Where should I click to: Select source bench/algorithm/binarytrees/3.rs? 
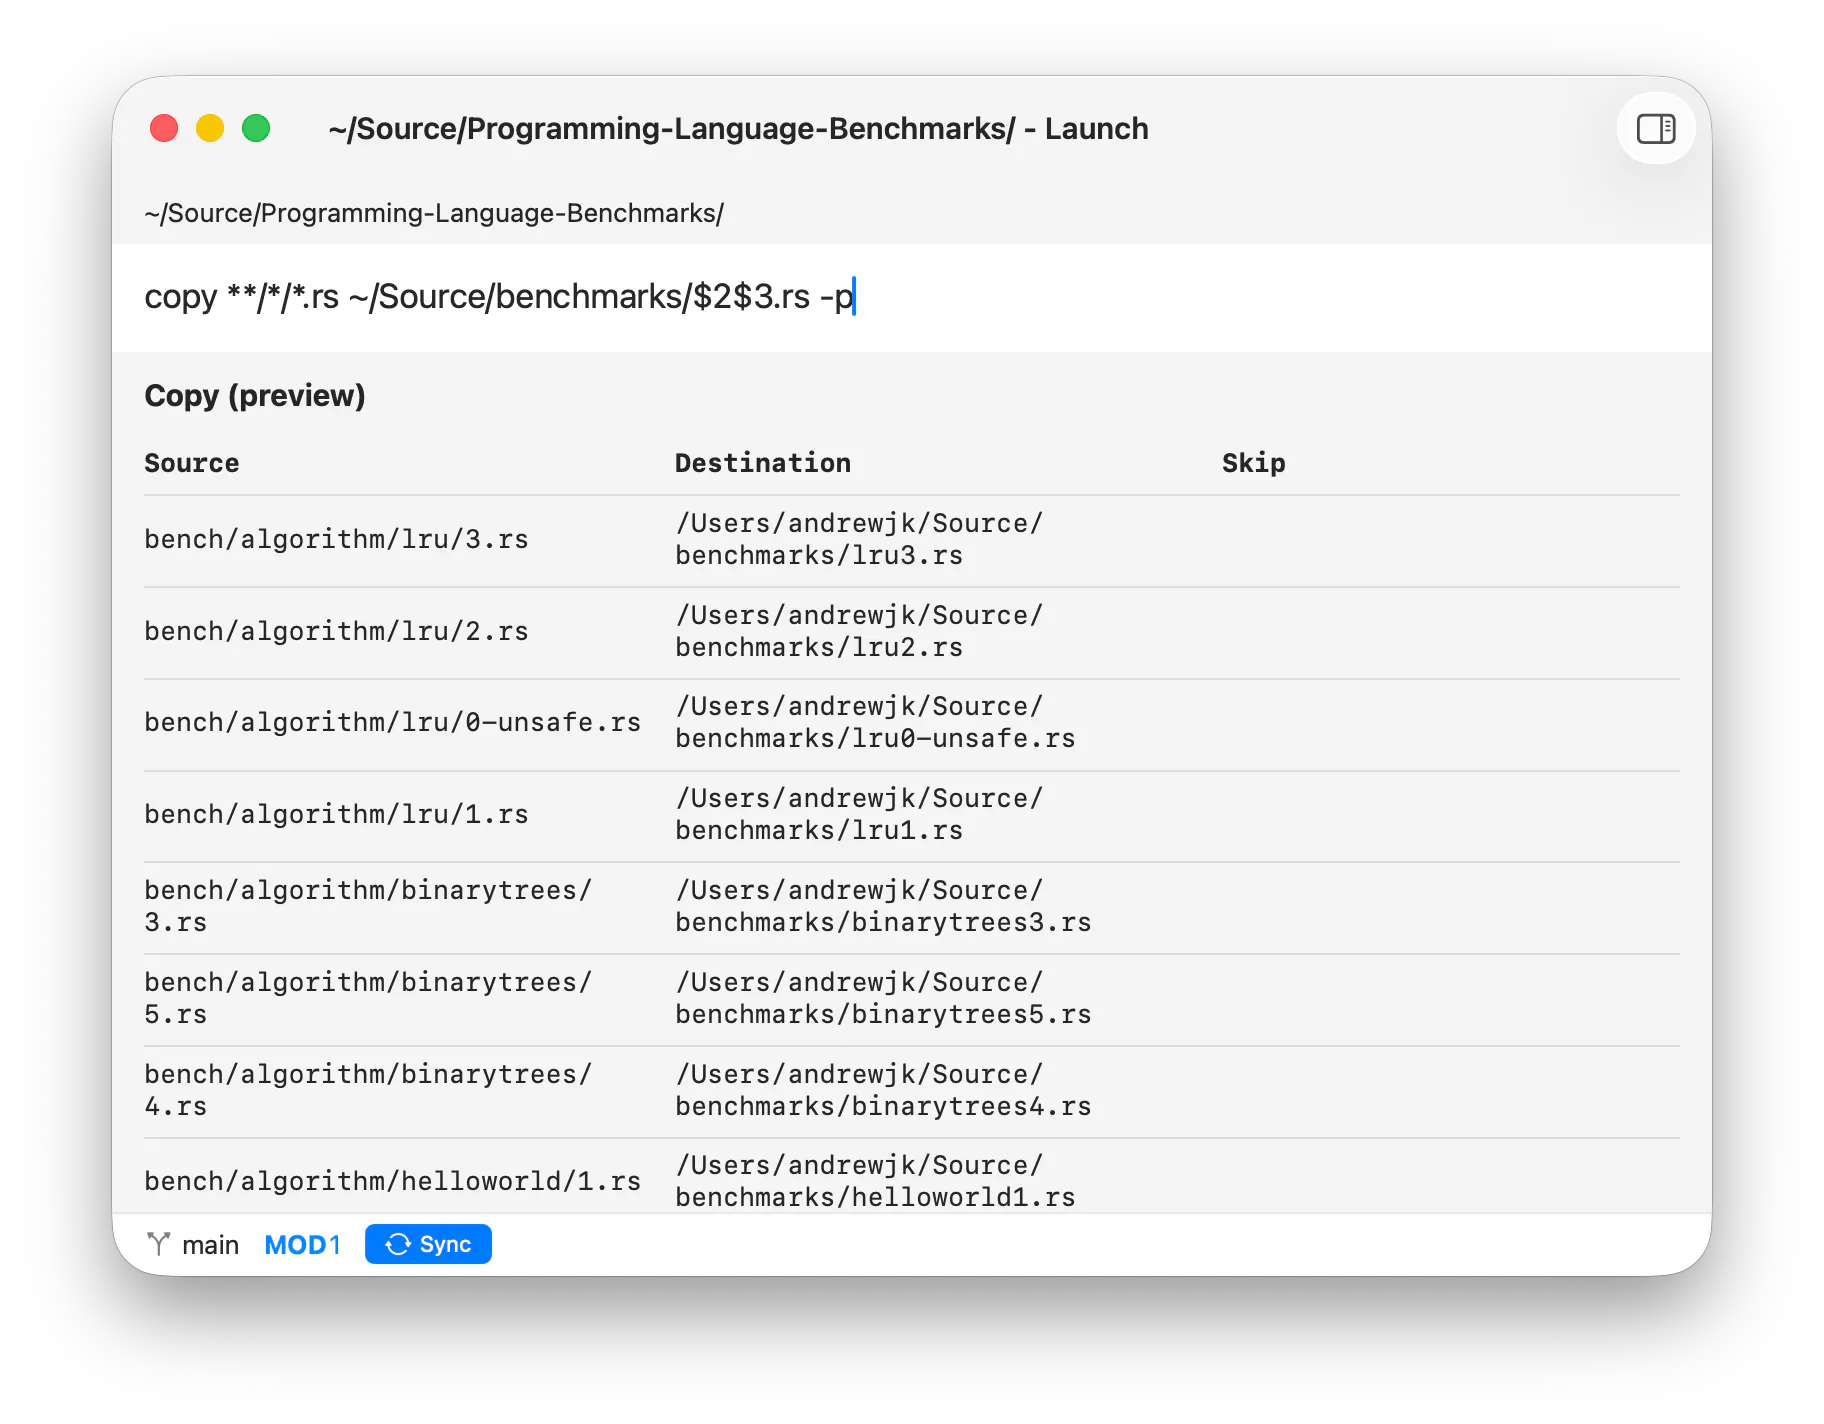pyautogui.click(x=368, y=906)
